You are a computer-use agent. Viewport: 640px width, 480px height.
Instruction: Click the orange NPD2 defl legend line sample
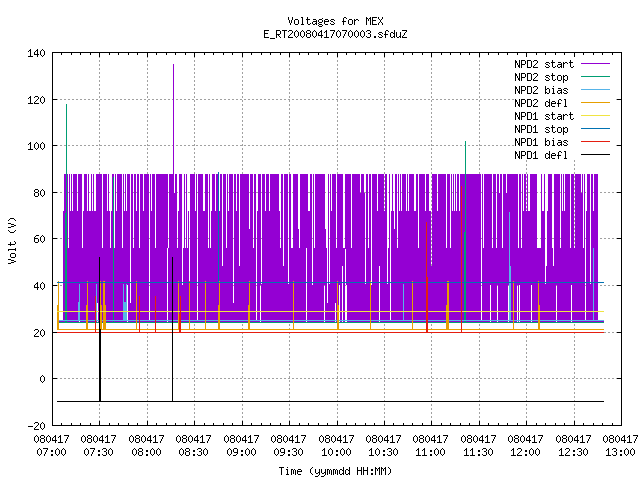click(x=595, y=103)
